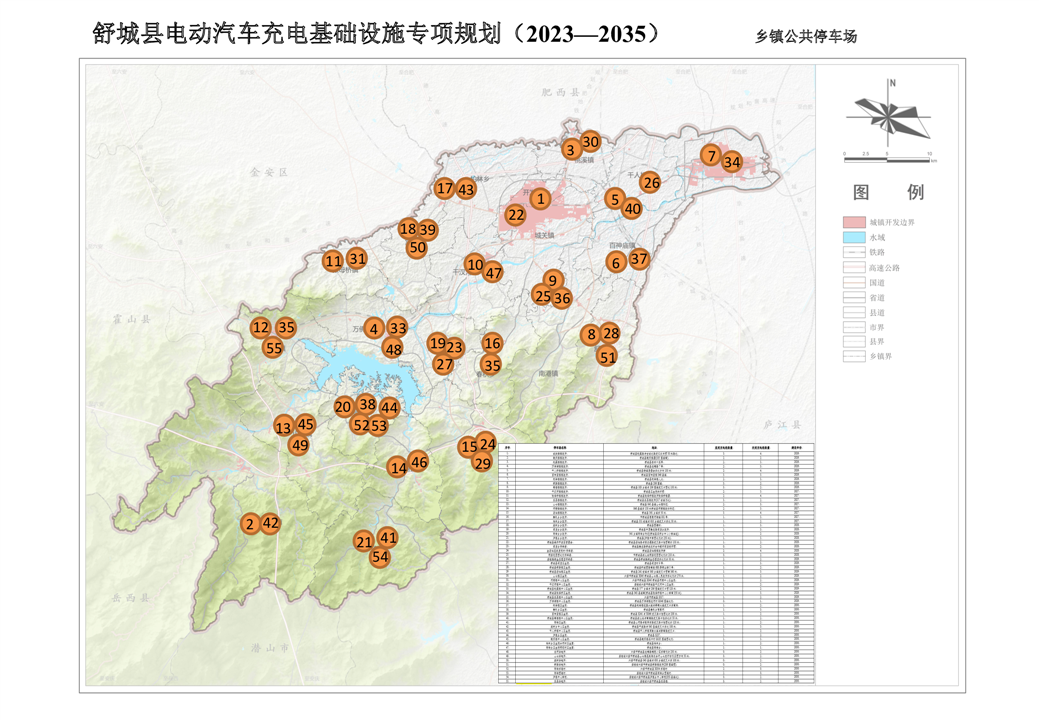Select marker number 13
This screenshot has height=720, width=1039.
[283, 427]
